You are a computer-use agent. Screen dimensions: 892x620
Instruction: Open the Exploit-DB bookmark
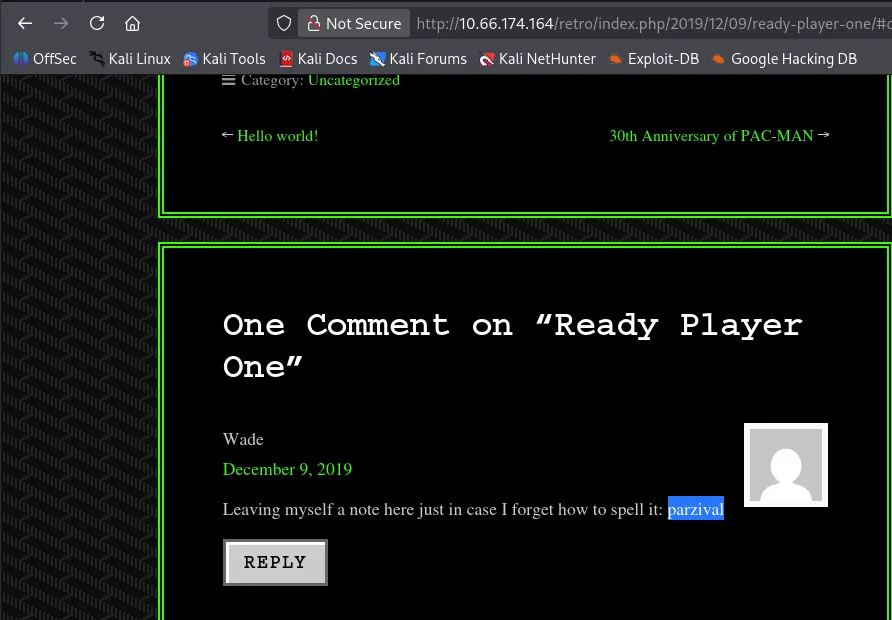coord(653,59)
